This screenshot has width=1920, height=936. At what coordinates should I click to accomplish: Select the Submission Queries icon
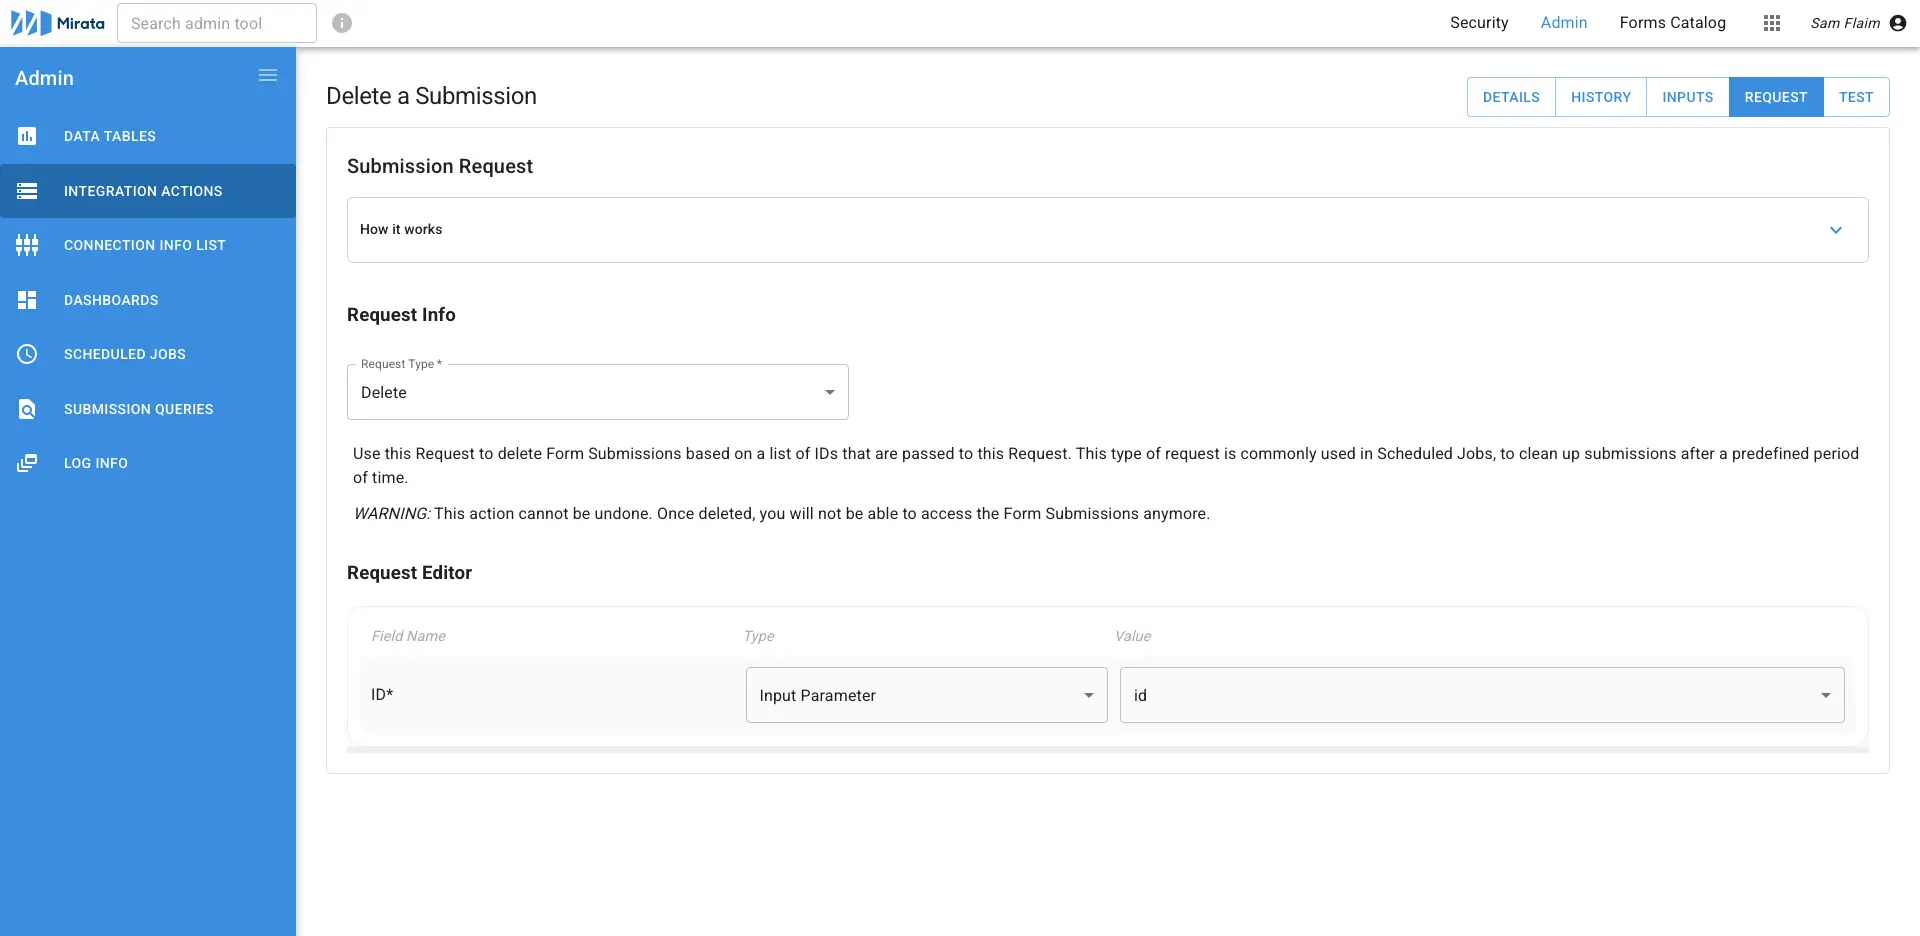pos(27,409)
